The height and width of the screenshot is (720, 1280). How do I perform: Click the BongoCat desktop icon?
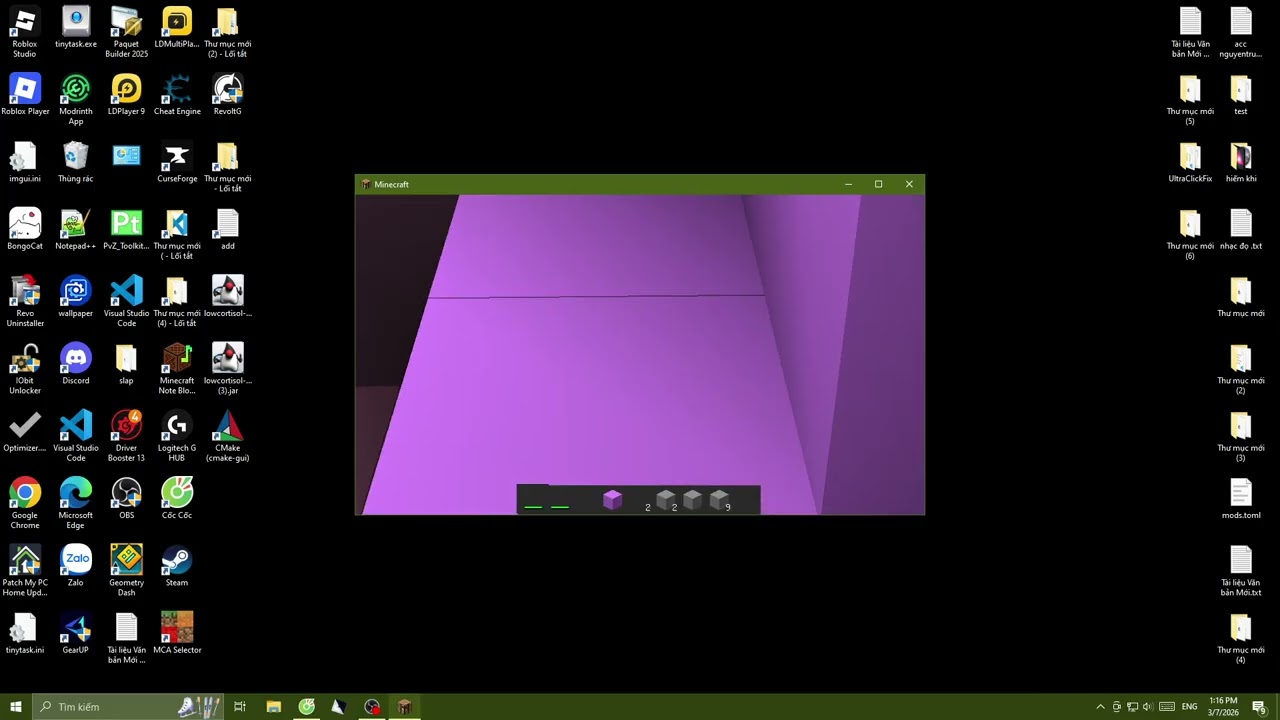pyautogui.click(x=25, y=229)
